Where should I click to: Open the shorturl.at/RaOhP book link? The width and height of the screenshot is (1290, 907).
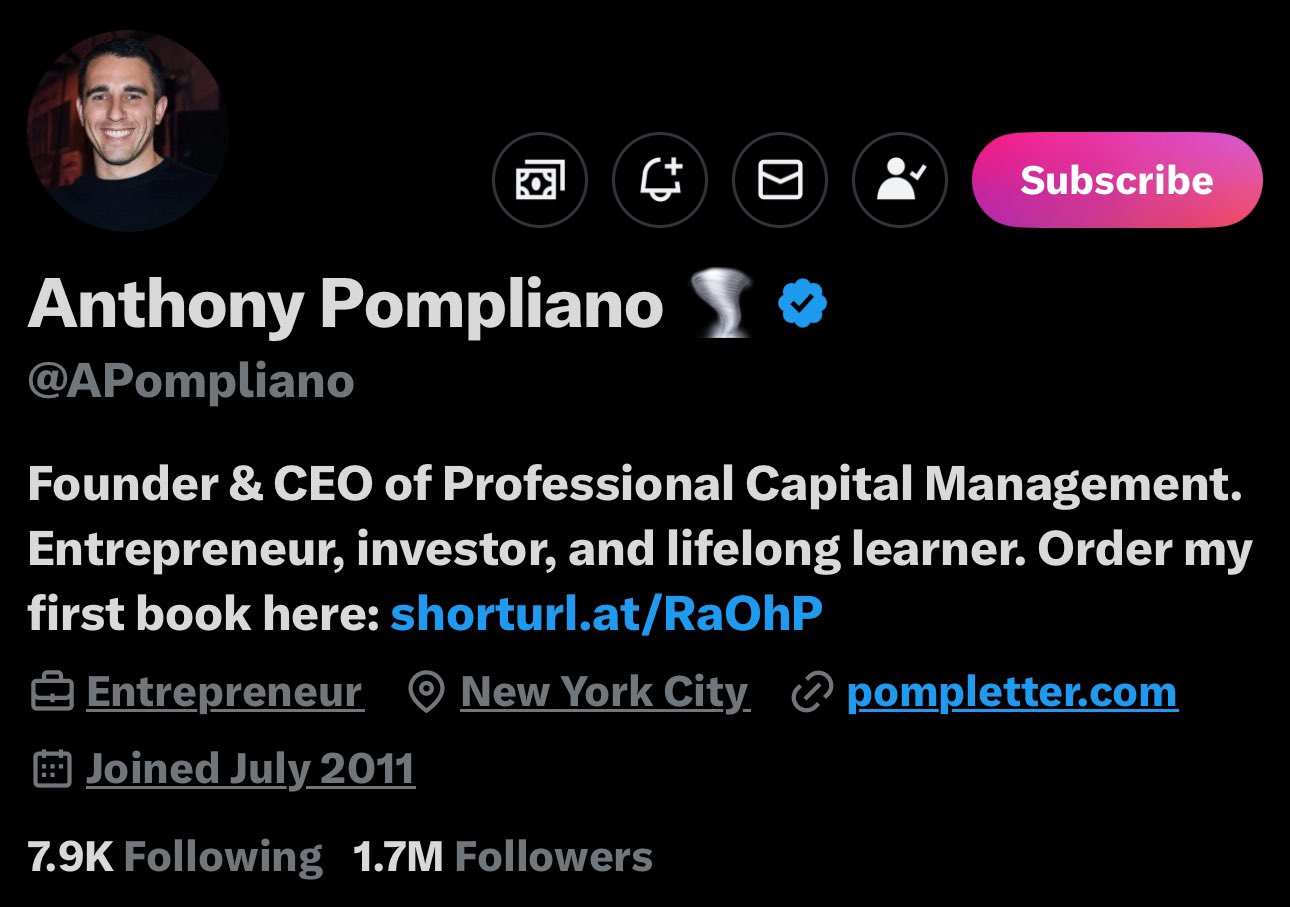pos(606,615)
